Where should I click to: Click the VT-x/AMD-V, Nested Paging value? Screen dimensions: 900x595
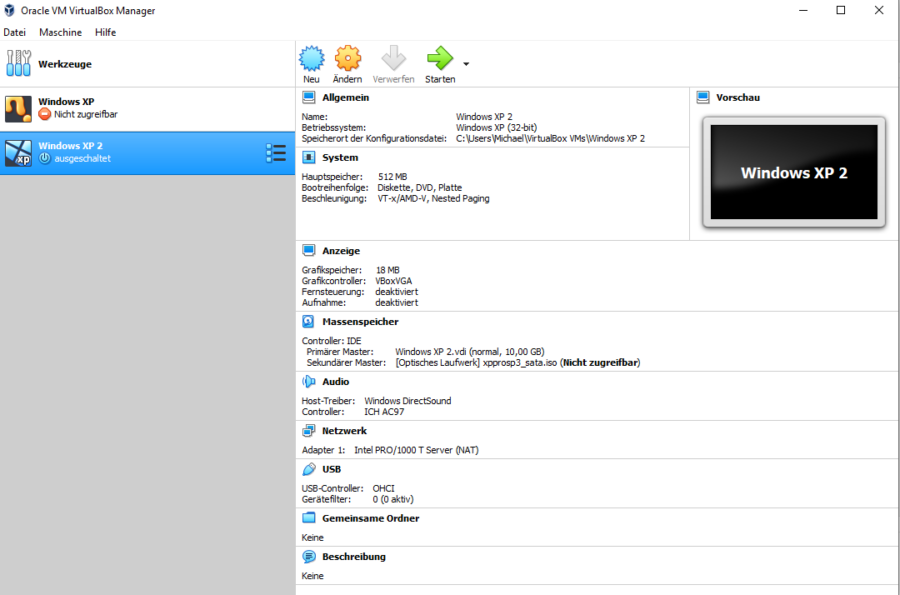pyautogui.click(x=433, y=199)
